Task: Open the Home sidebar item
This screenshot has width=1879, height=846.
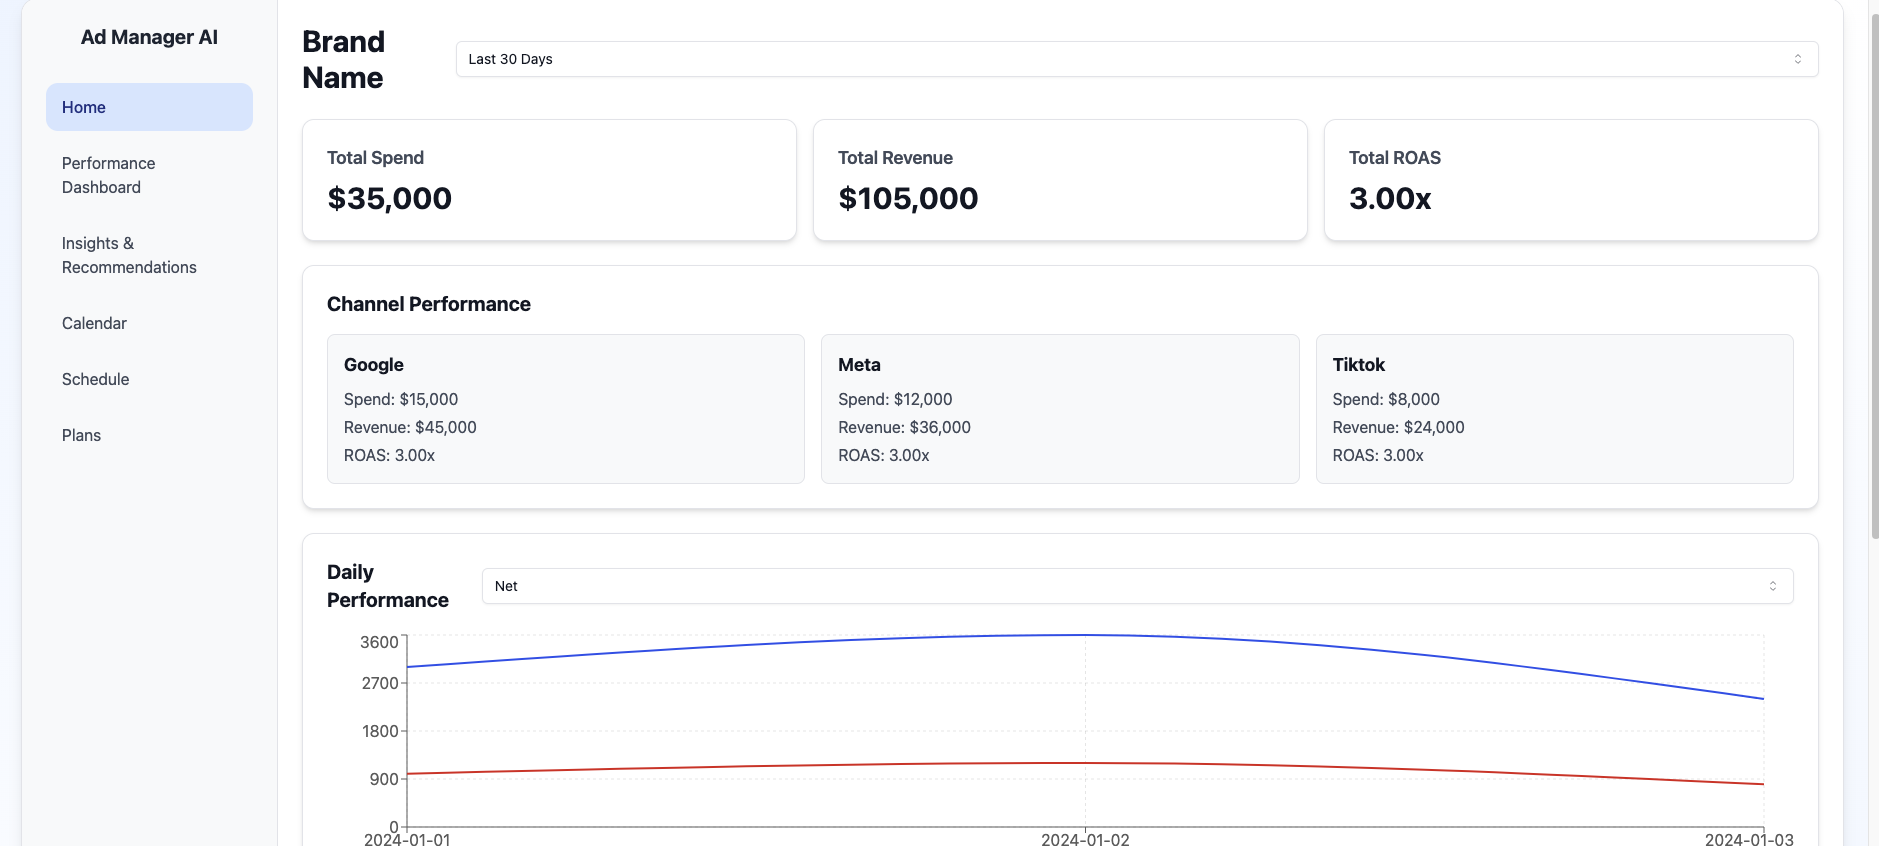Action: tap(149, 107)
